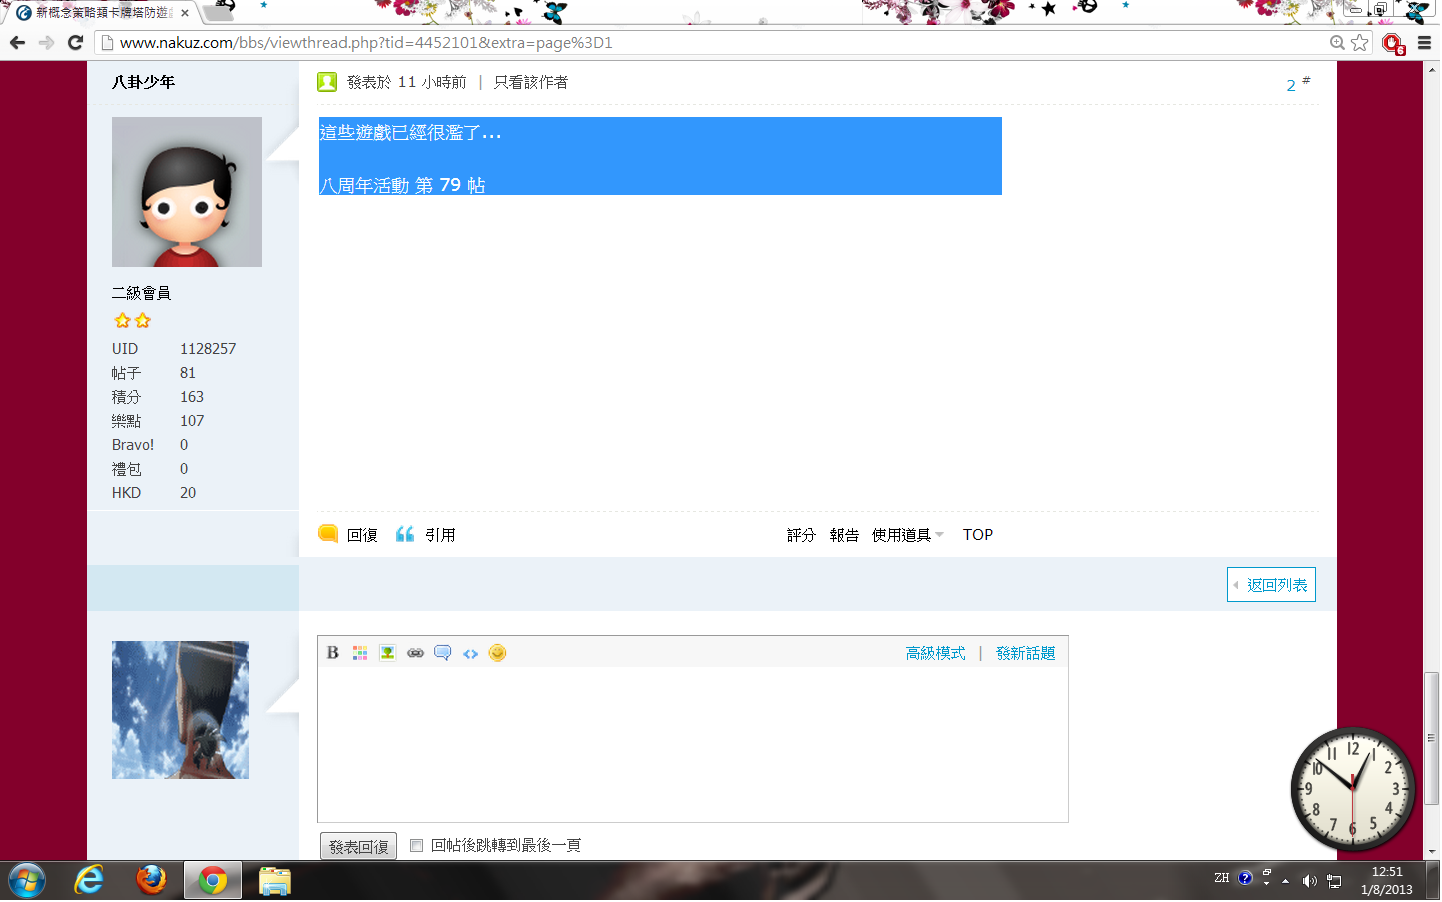
Task: Enable 回帖後跳轉到最後一頁 checkbox
Action: coord(417,846)
